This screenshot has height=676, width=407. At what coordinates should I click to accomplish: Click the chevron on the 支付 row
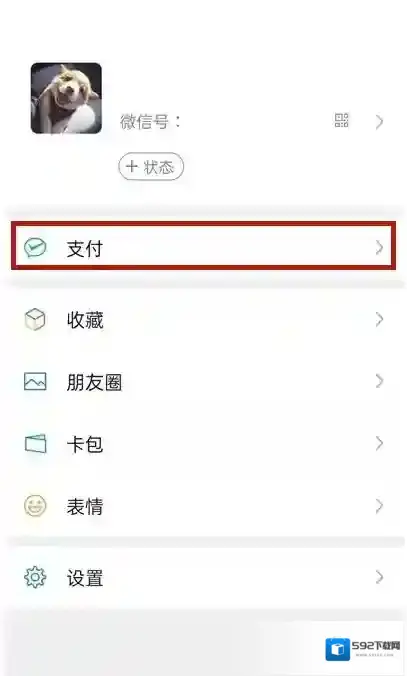(x=379, y=247)
